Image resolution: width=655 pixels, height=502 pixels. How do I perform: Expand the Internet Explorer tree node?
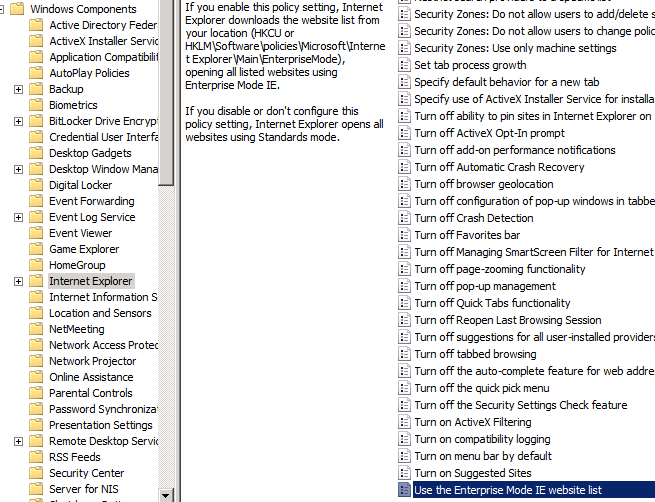18,281
